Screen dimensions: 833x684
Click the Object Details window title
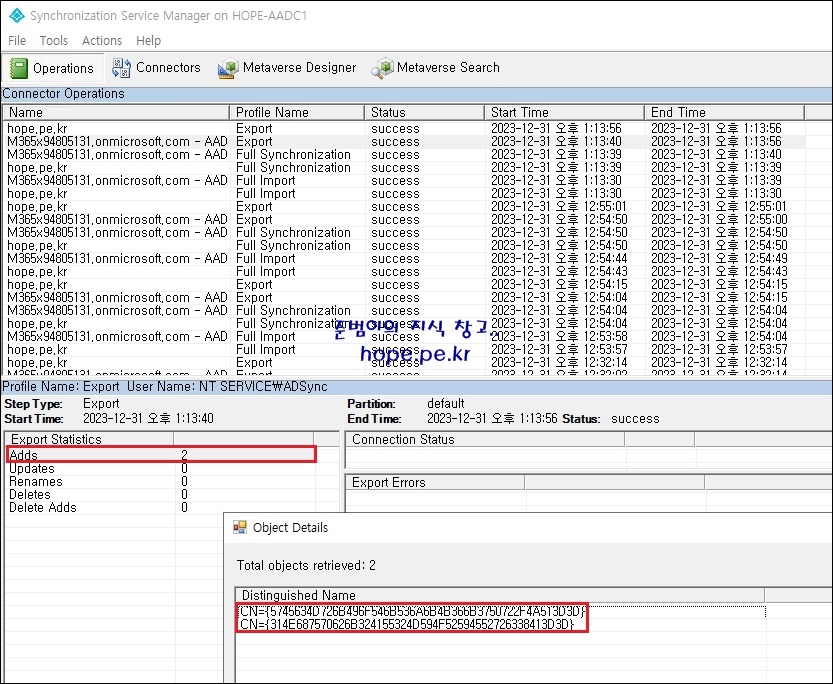290,527
